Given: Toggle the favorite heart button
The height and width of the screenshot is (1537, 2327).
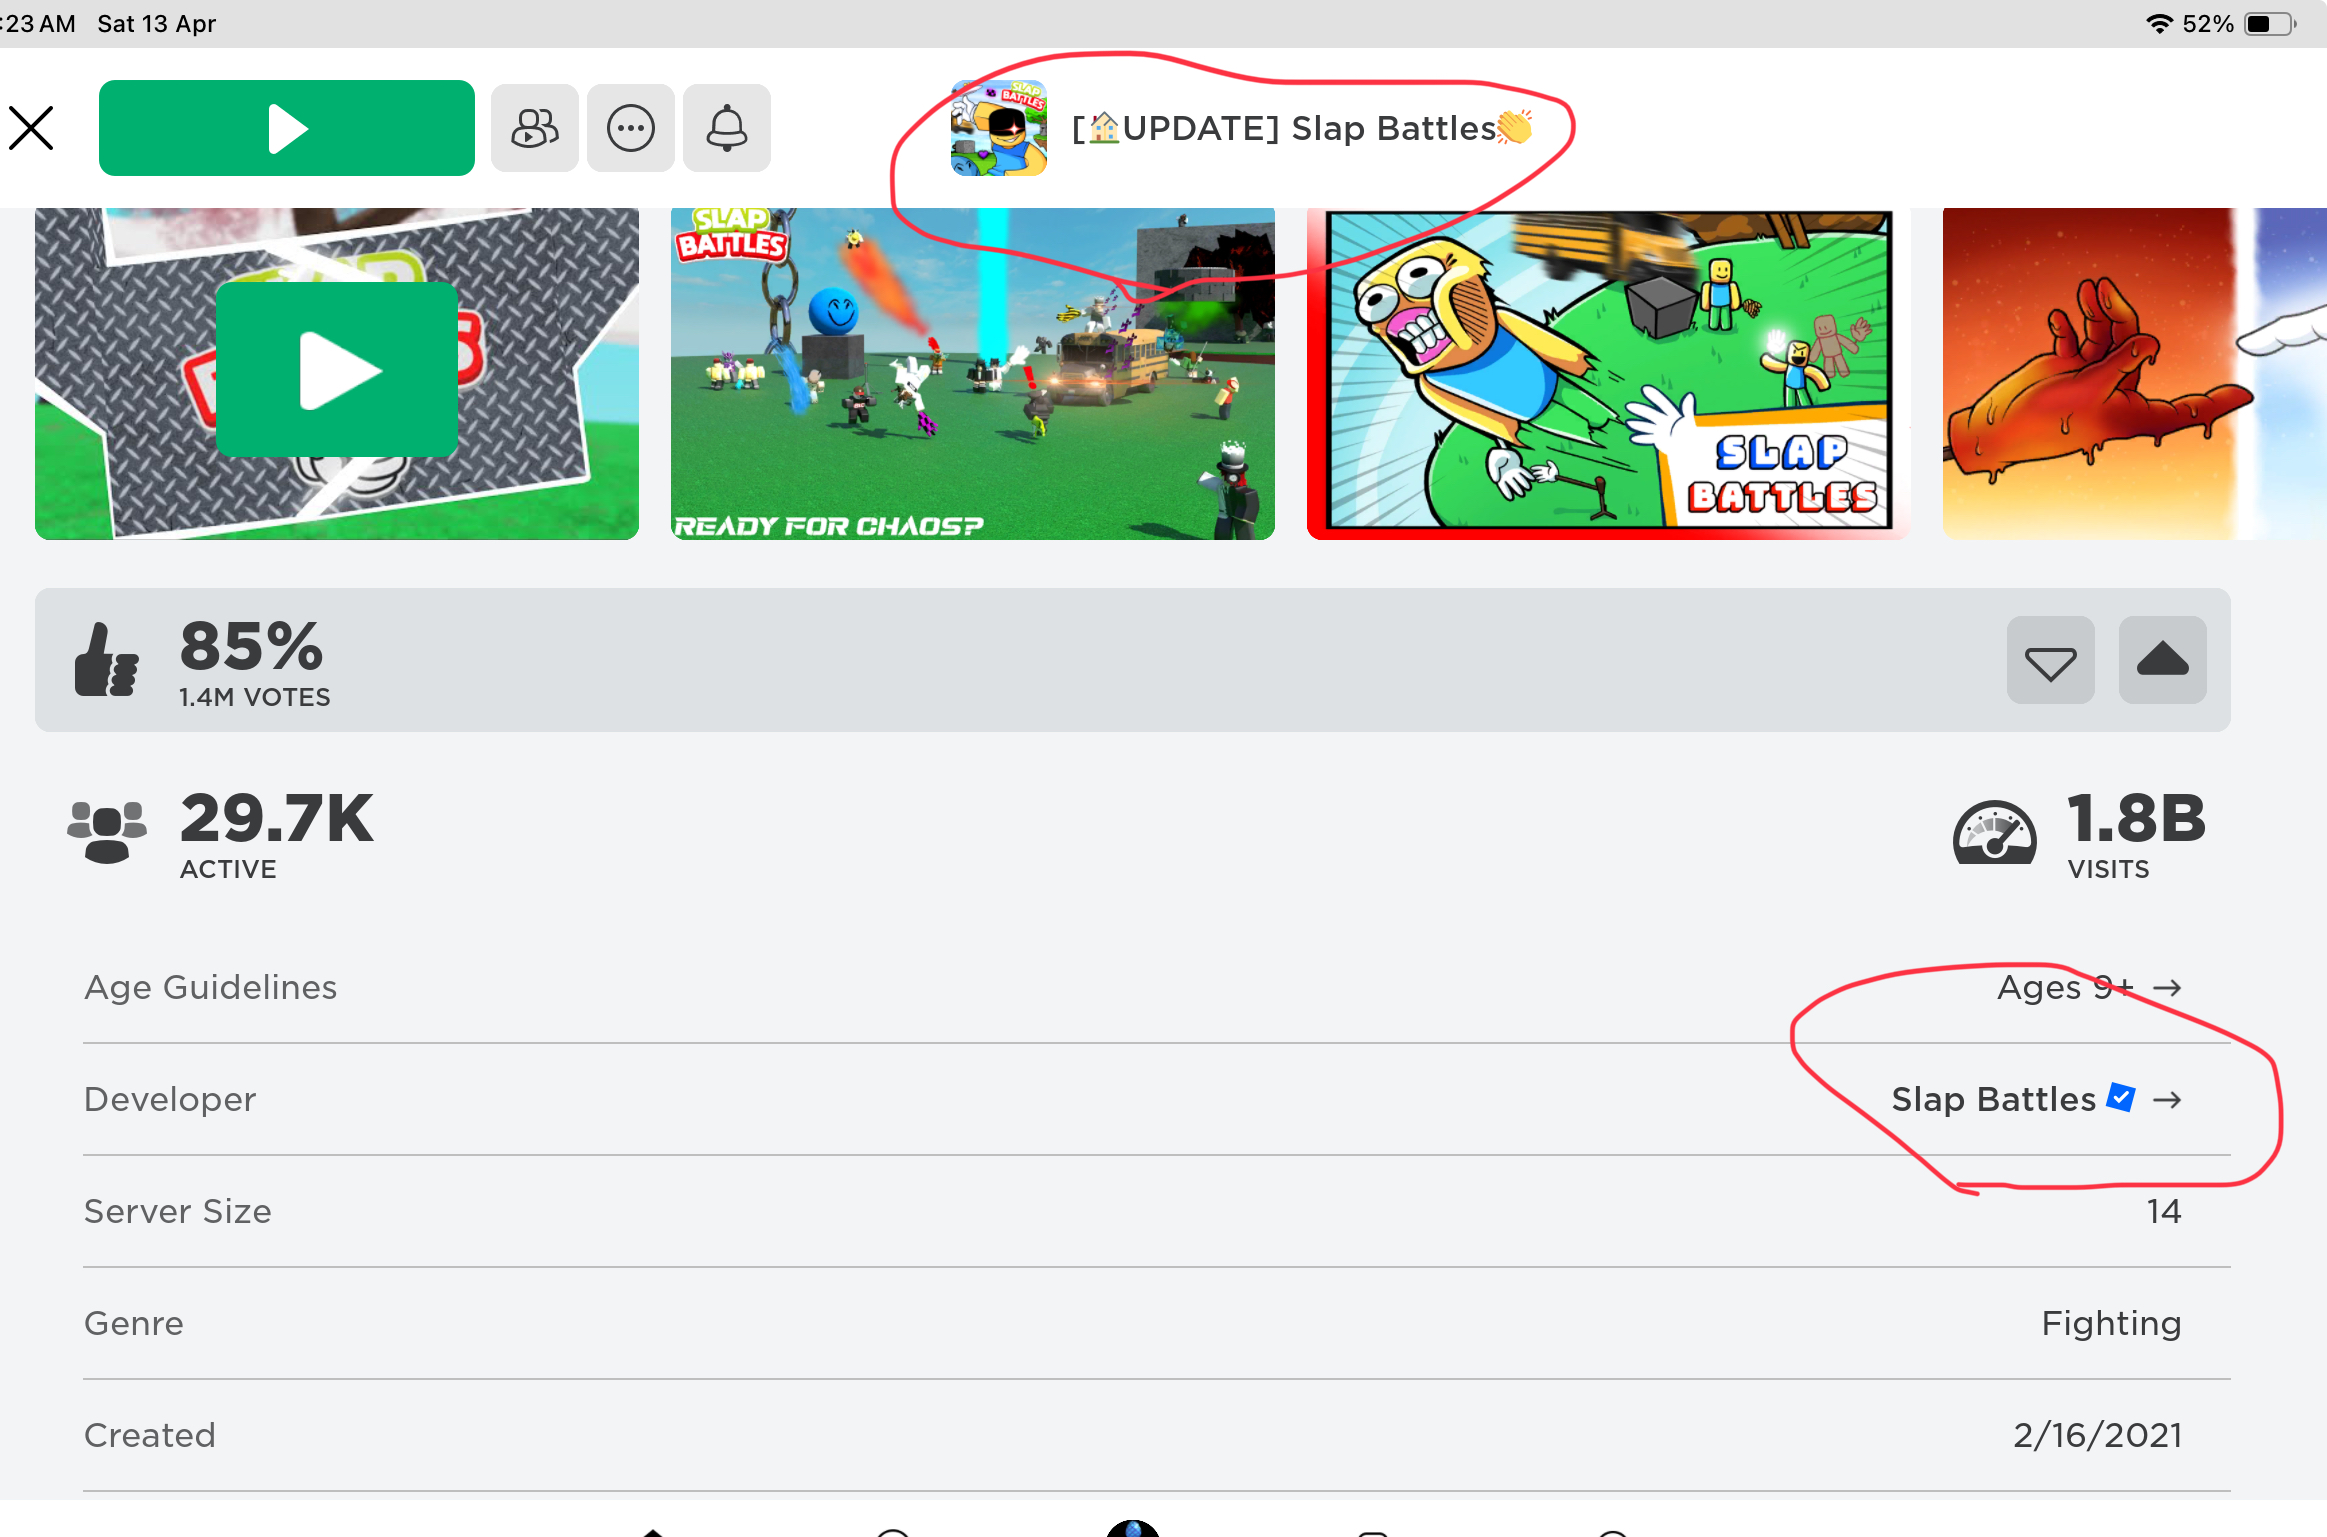Looking at the screenshot, I should 2050,660.
